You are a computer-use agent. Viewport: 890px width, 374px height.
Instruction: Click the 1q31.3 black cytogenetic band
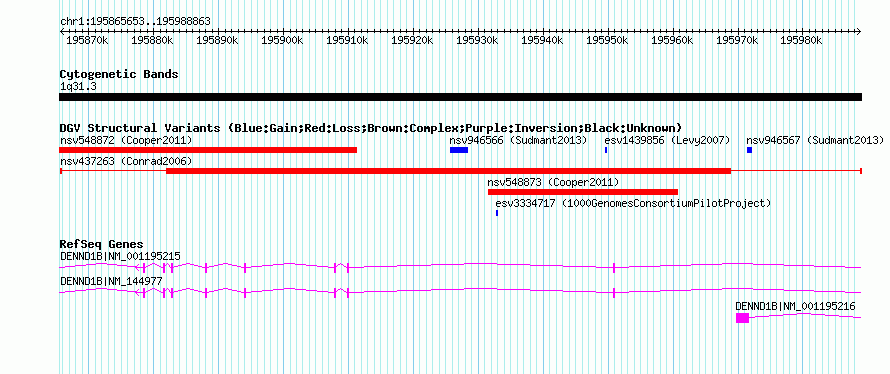[x=460, y=97]
